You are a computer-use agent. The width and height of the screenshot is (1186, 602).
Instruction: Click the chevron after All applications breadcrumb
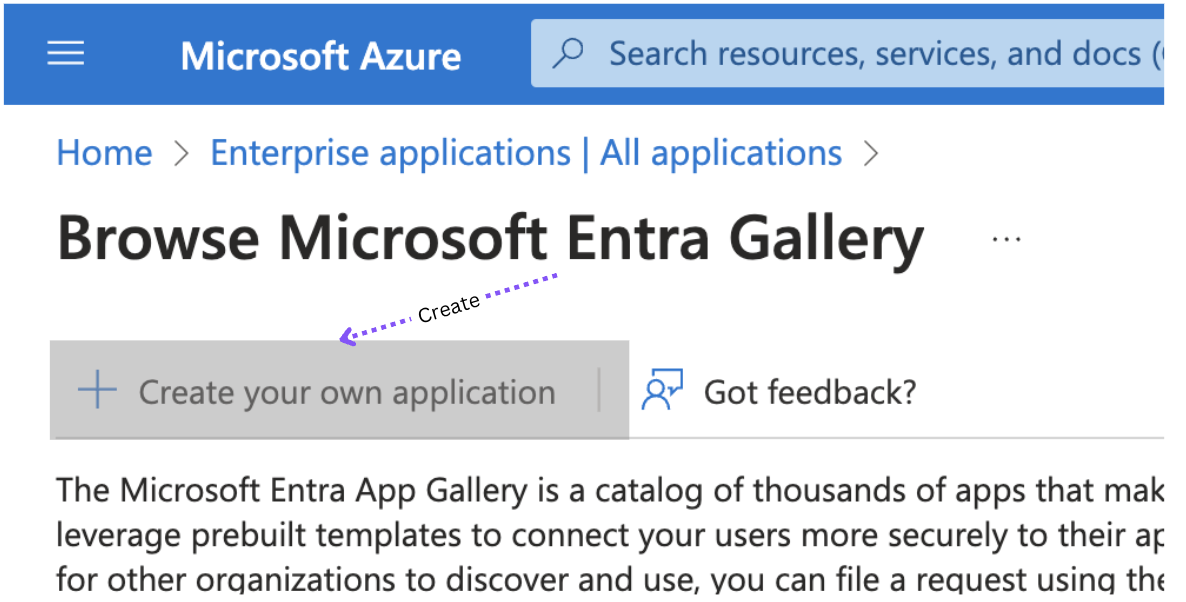tap(871, 153)
